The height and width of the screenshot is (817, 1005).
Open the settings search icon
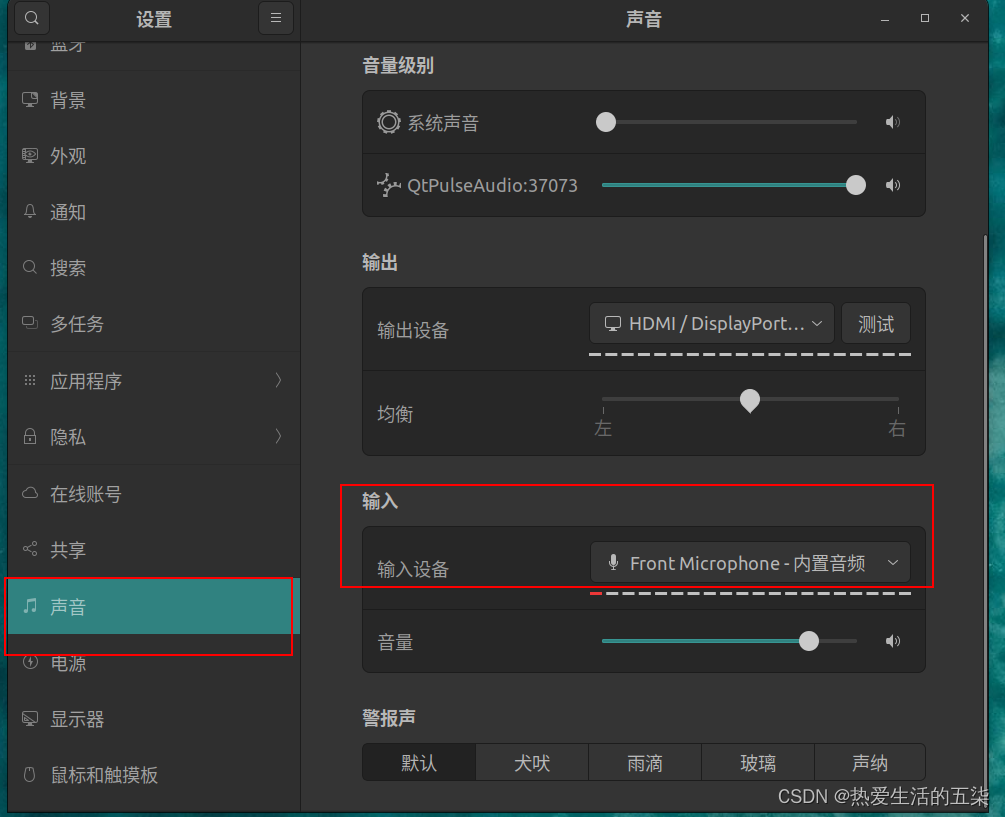pyautogui.click(x=31, y=18)
